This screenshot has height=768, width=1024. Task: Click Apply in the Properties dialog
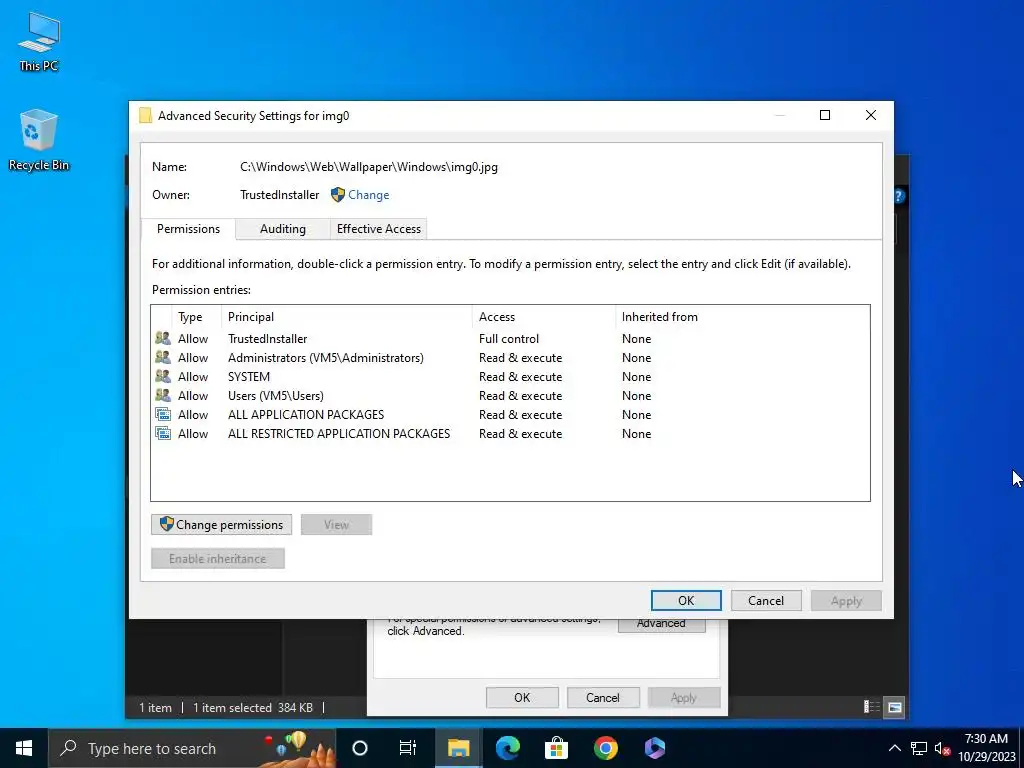(x=684, y=697)
